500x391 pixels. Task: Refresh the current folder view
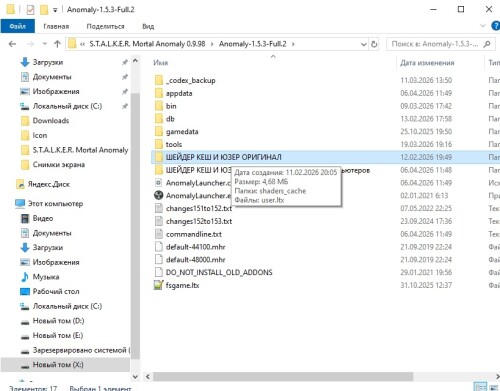[374, 44]
